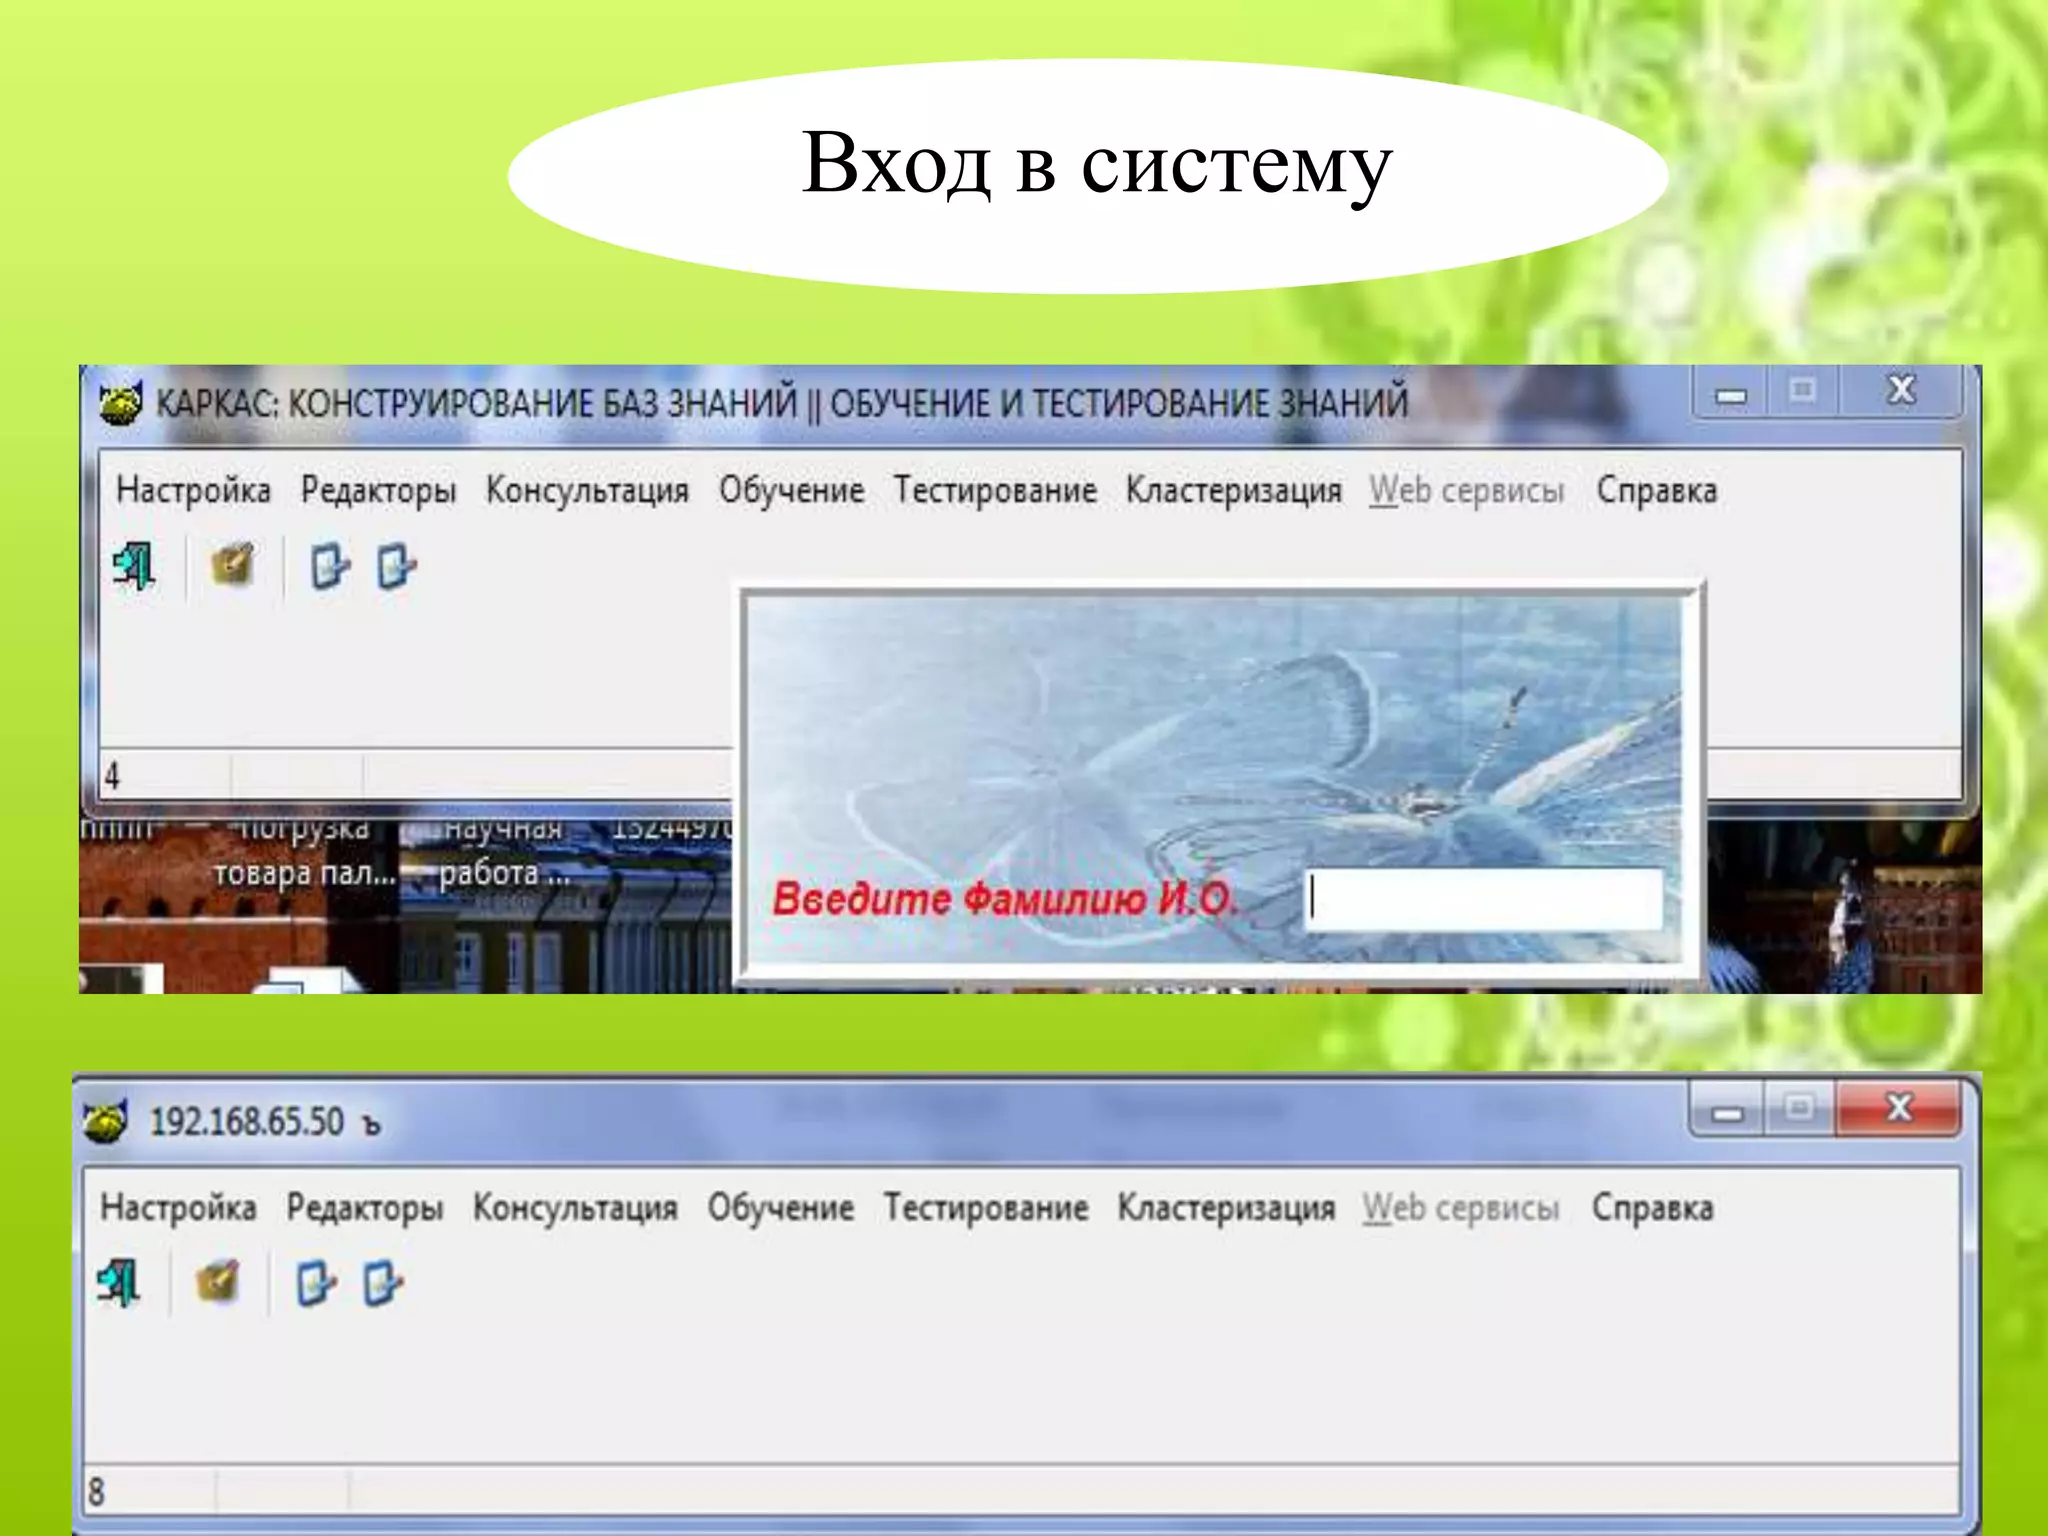Open Кластеризация menu in КАРКАС window

(x=1233, y=490)
